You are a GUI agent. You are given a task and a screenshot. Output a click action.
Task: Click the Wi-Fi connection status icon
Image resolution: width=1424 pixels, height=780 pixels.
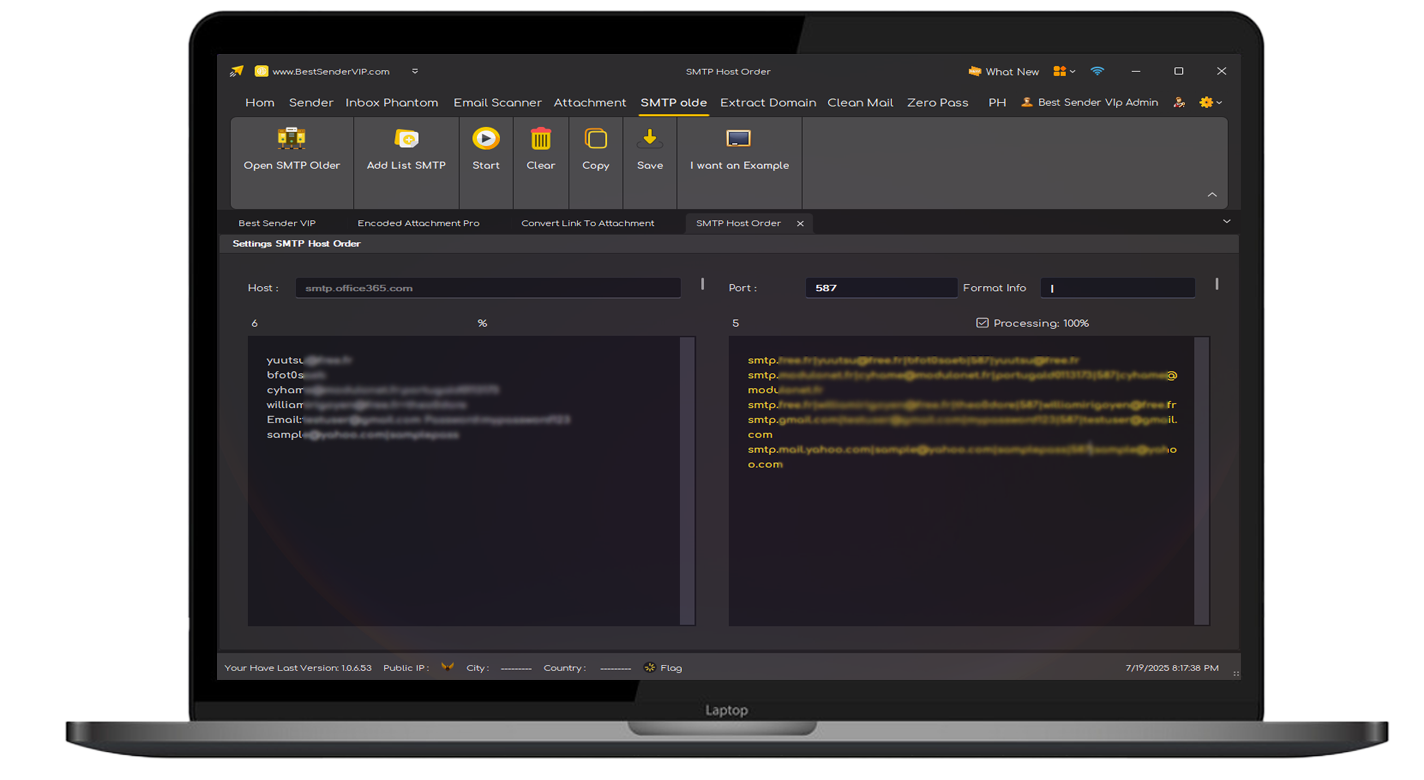[1097, 71]
